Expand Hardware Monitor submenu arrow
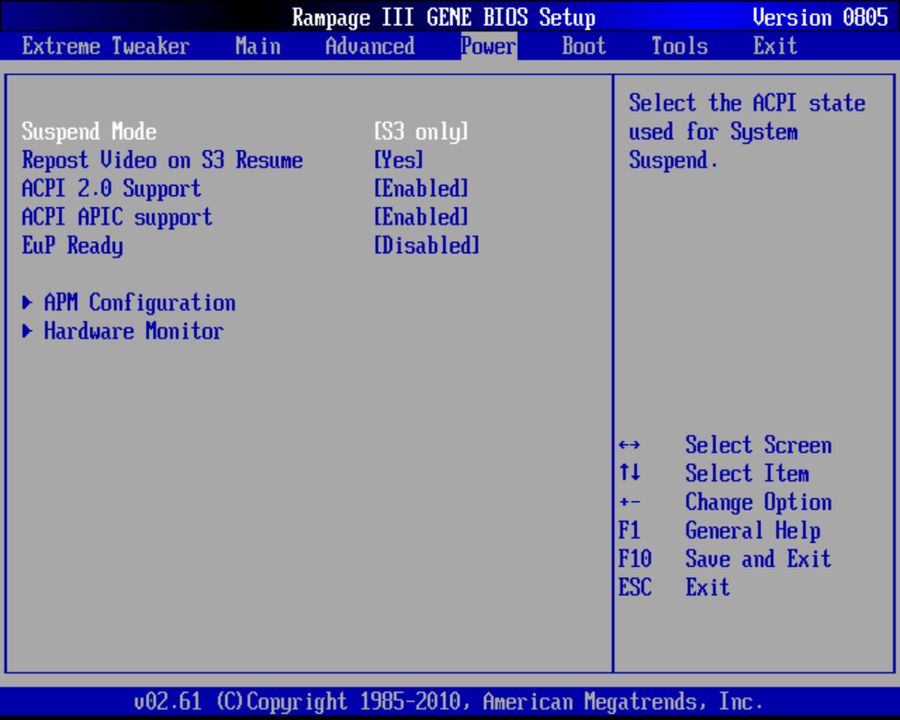This screenshot has width=900, height=720. (27, 331)
